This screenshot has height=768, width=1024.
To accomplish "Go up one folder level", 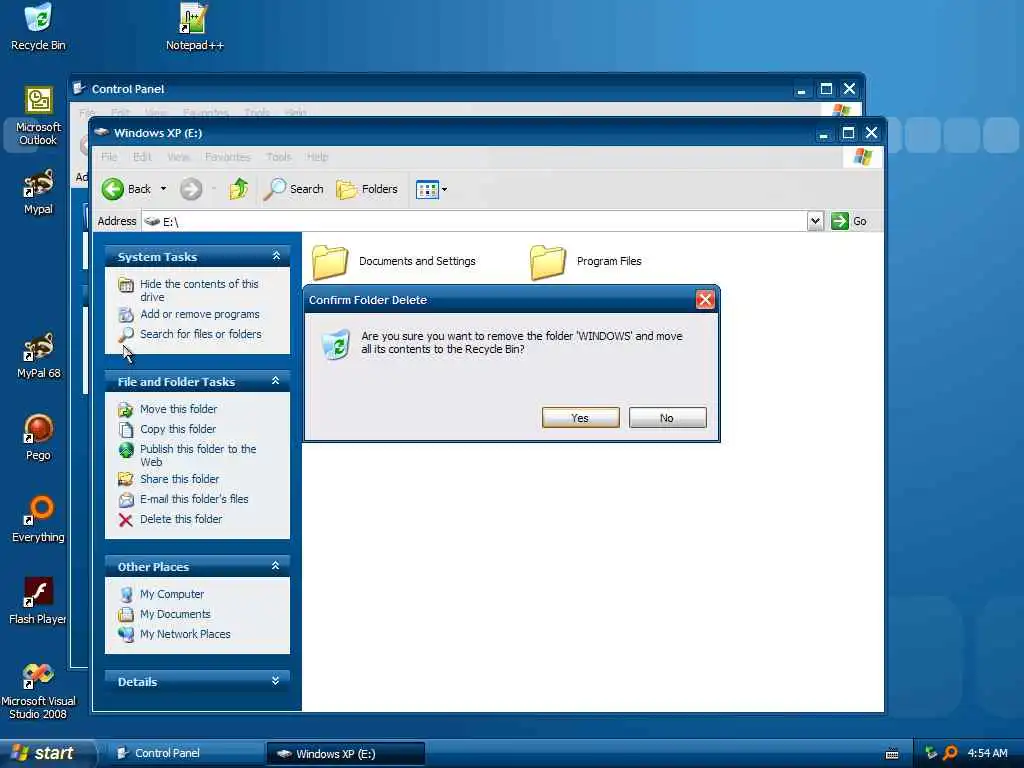I will click(x=238, y=189).
